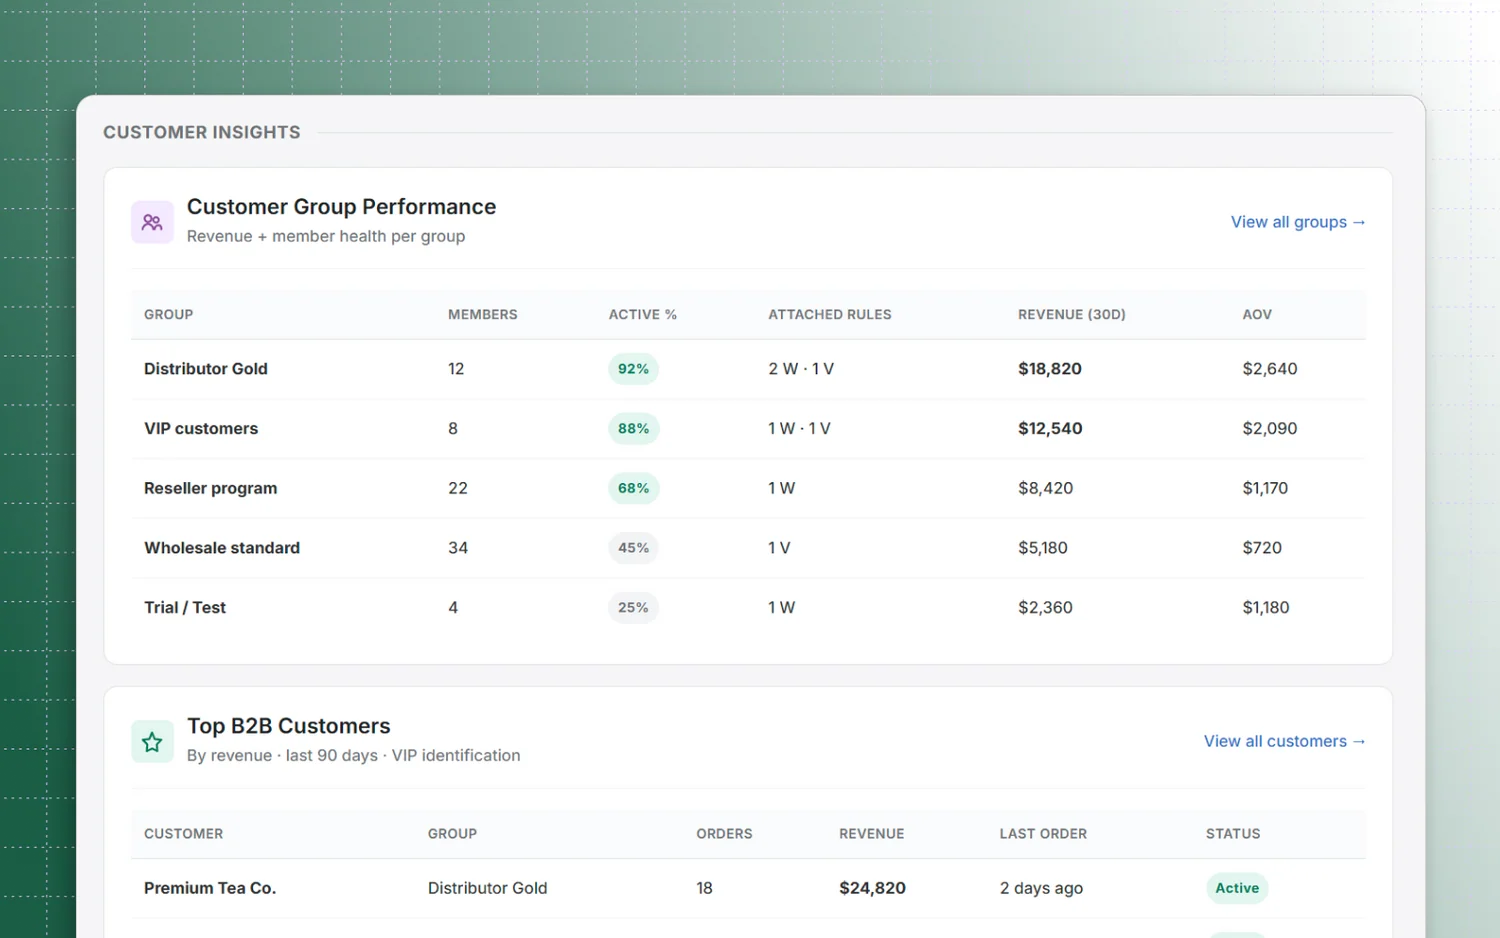1500x938 pixels.
Task: Click the ACTIVE % column header
Action: tap(643, 314)
